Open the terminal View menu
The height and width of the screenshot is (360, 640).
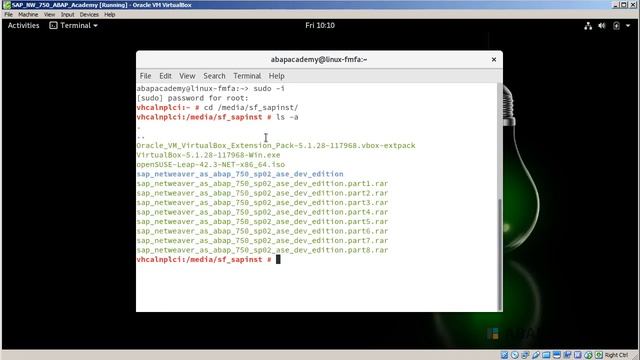(187, 76)
